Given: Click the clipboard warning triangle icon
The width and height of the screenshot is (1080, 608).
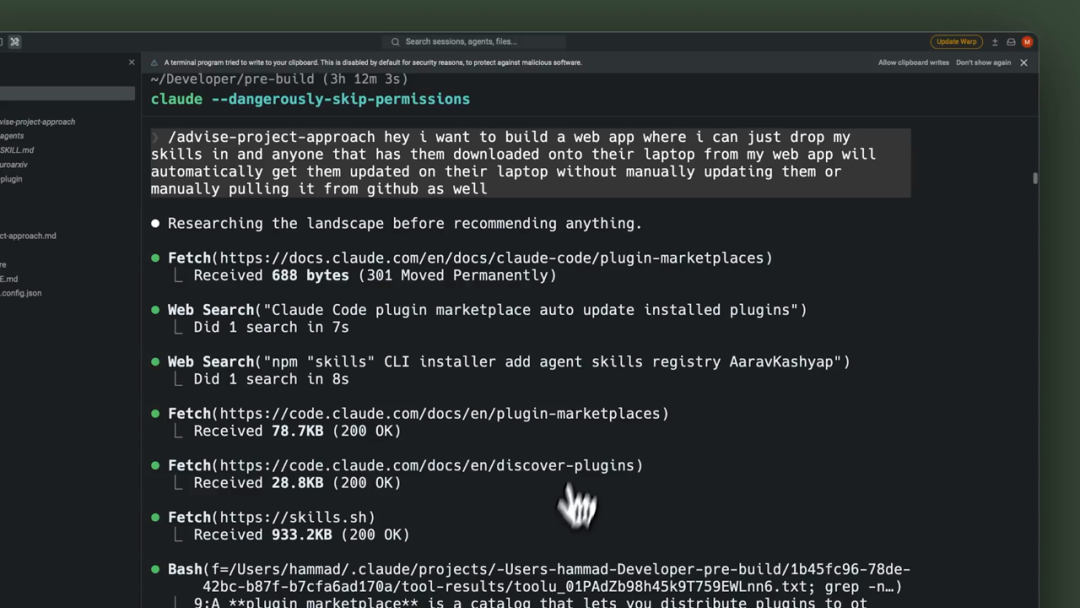Looking at the screenshot, I should [x=154, y=63].
